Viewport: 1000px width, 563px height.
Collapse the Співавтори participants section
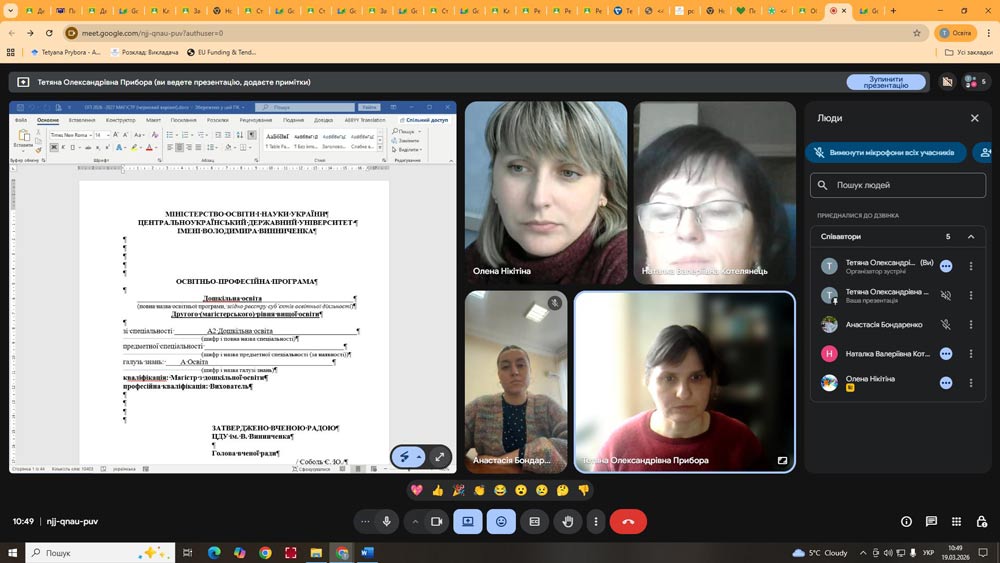pyautogui.click(x=970, y=237)
